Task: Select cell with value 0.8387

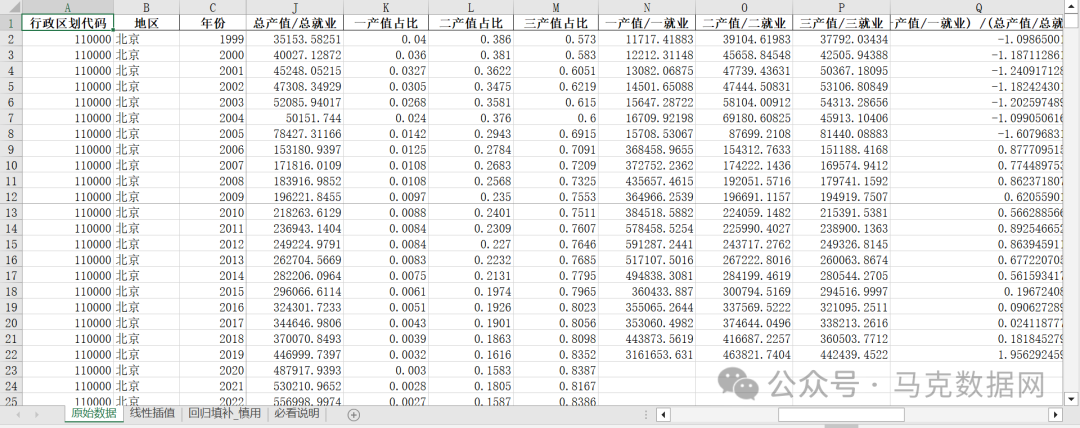Action: pyautogui.click(x=556, y=371)
